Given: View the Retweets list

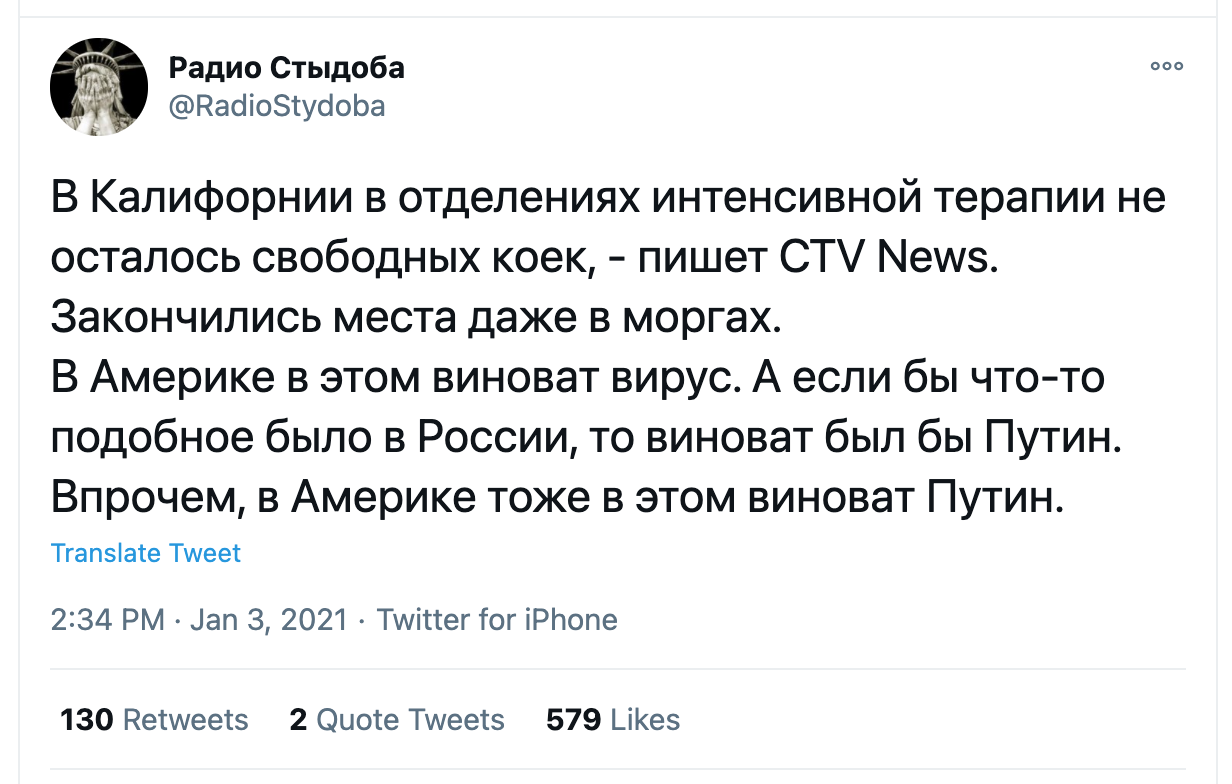Looking at the screenshot, I should coord(154,720).
